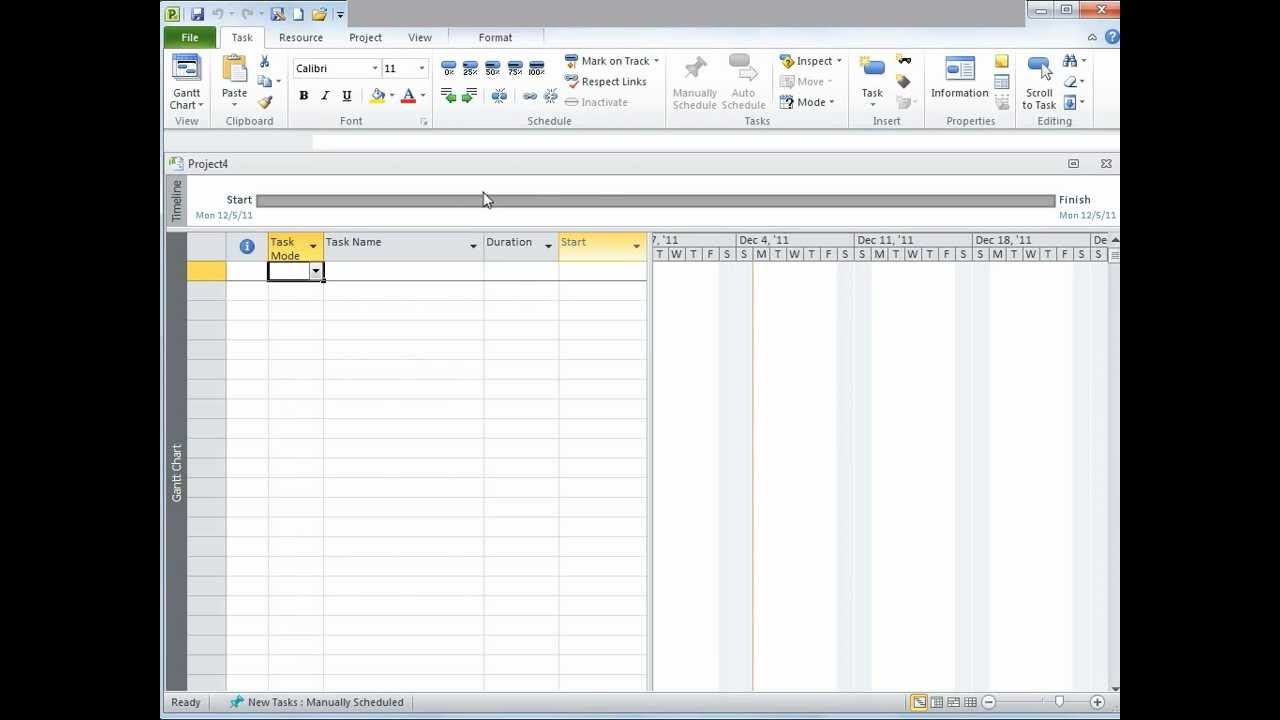Create a new blank project from the quick toolbar
1280x720 pixels.
[x=298, y=14]
